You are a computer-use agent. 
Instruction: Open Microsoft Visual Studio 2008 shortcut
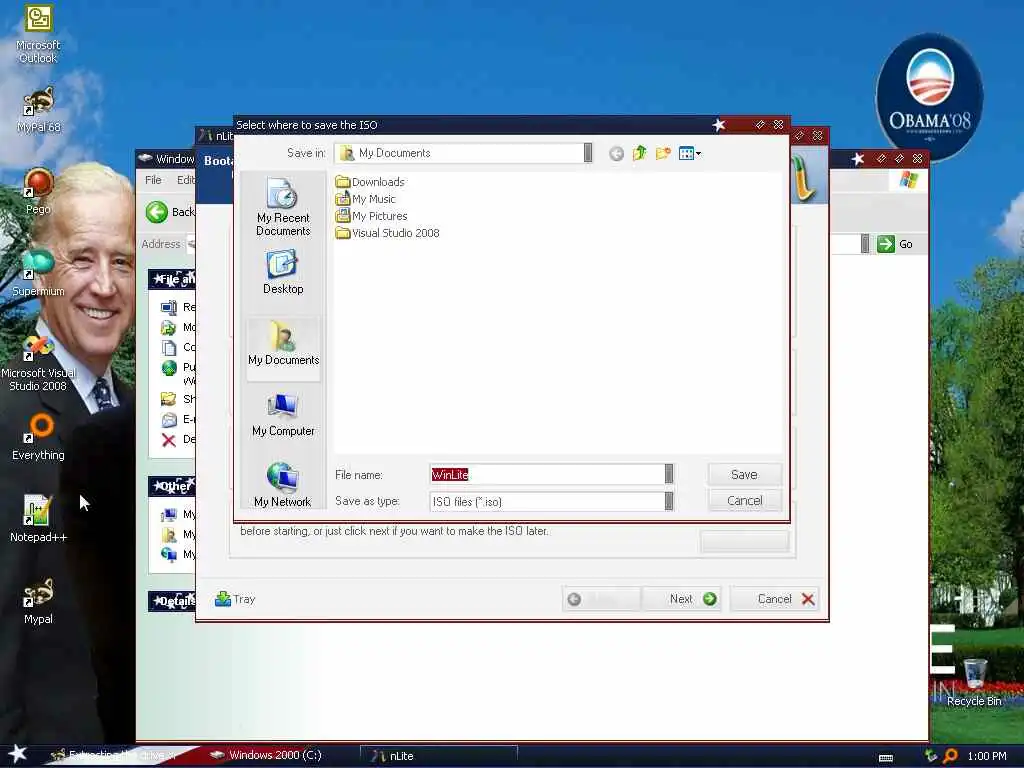point(38,362)
